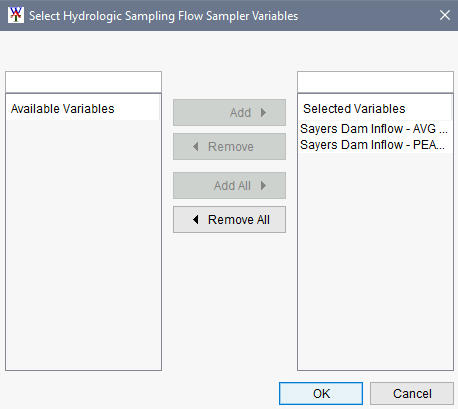This screenshot has height=409, width=458.
Task: Select Sayers Dam Inflow - AVG variable
Action: (x=375, y=129)
